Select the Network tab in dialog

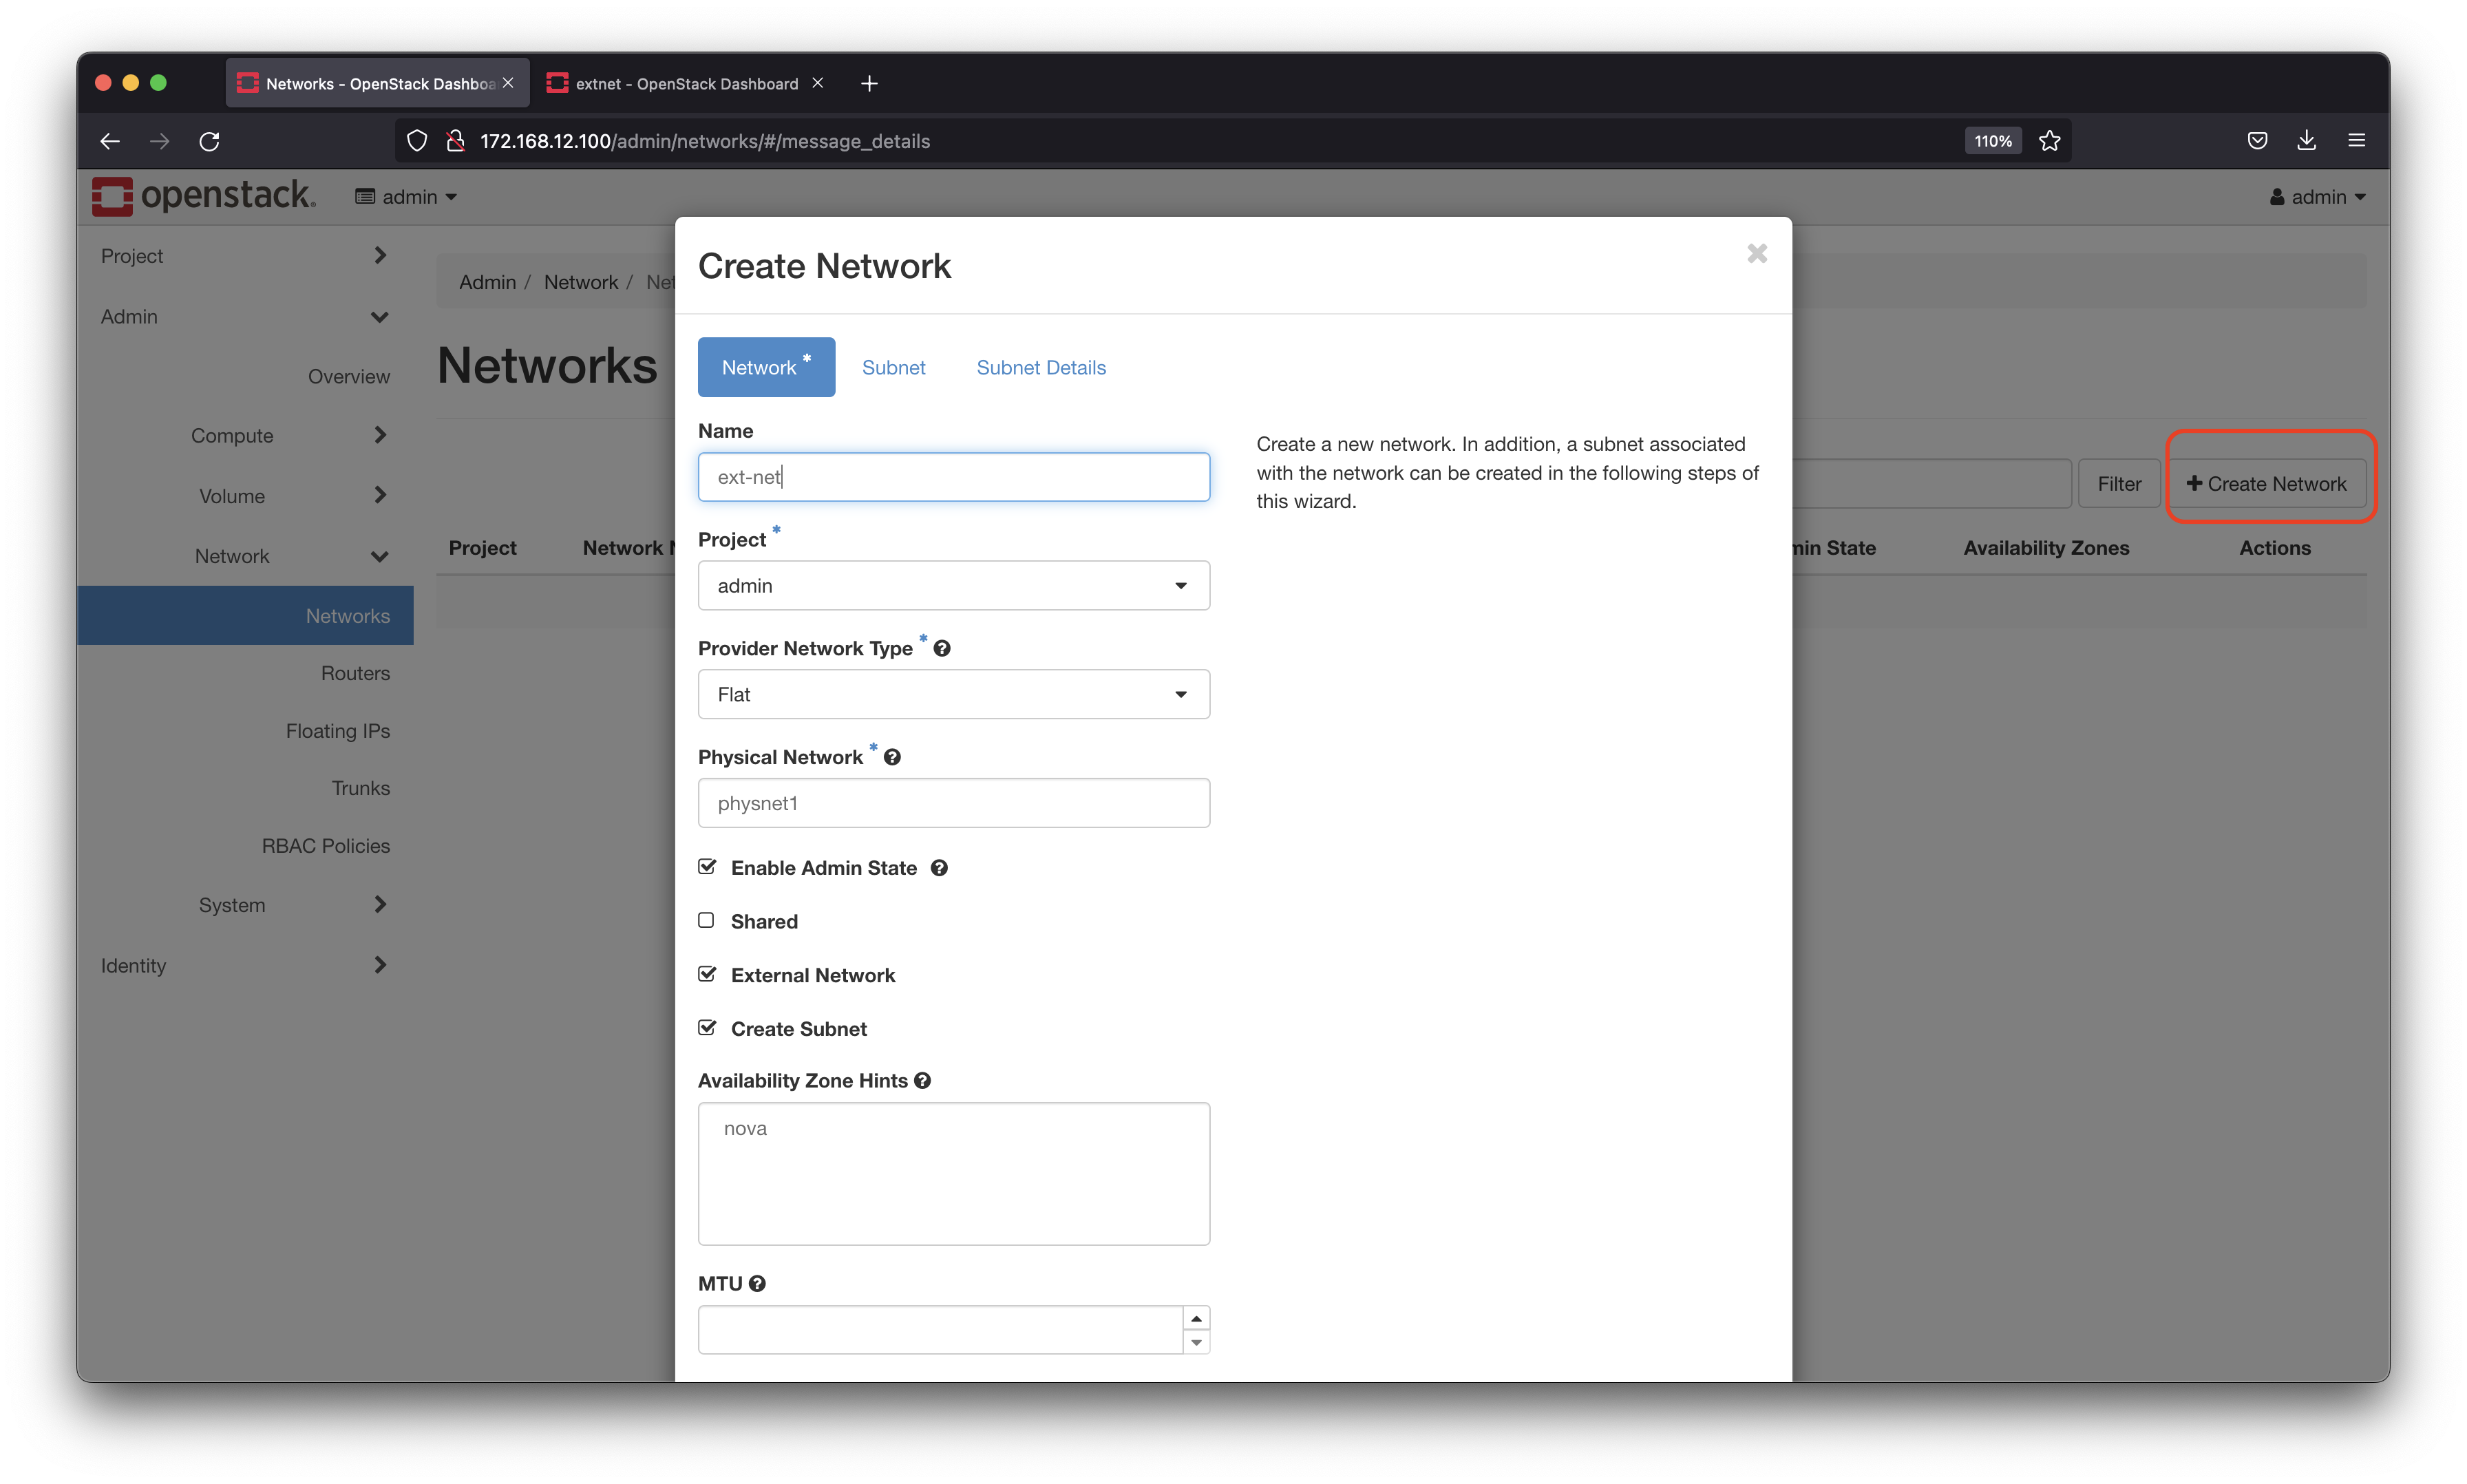[766, 368]
